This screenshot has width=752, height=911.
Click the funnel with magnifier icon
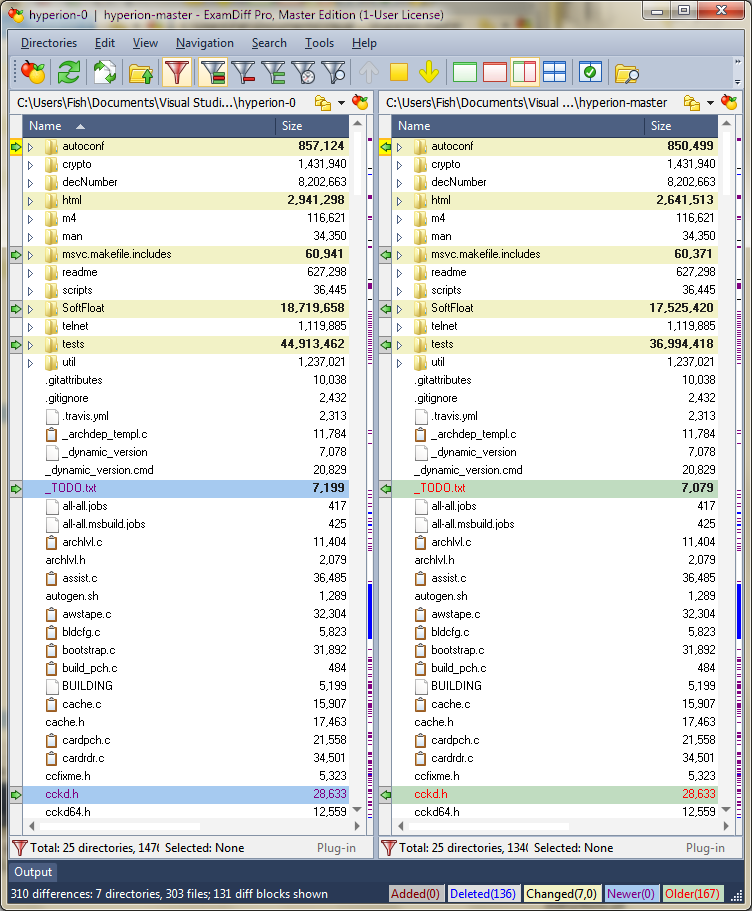[334, 73]
